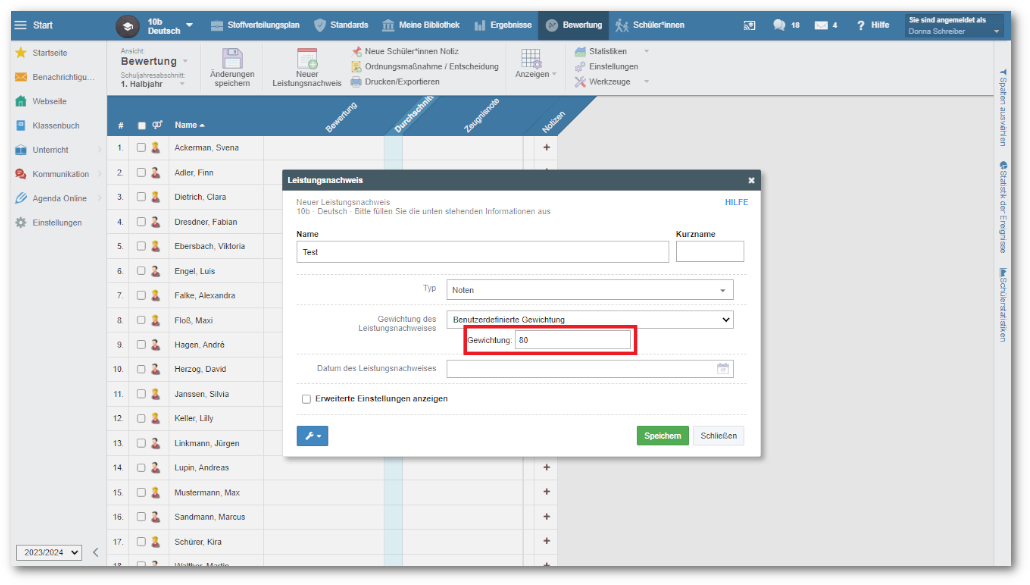Open the wrench tools button in dialog
1030x585 pixels.
[x=312, y=436]
